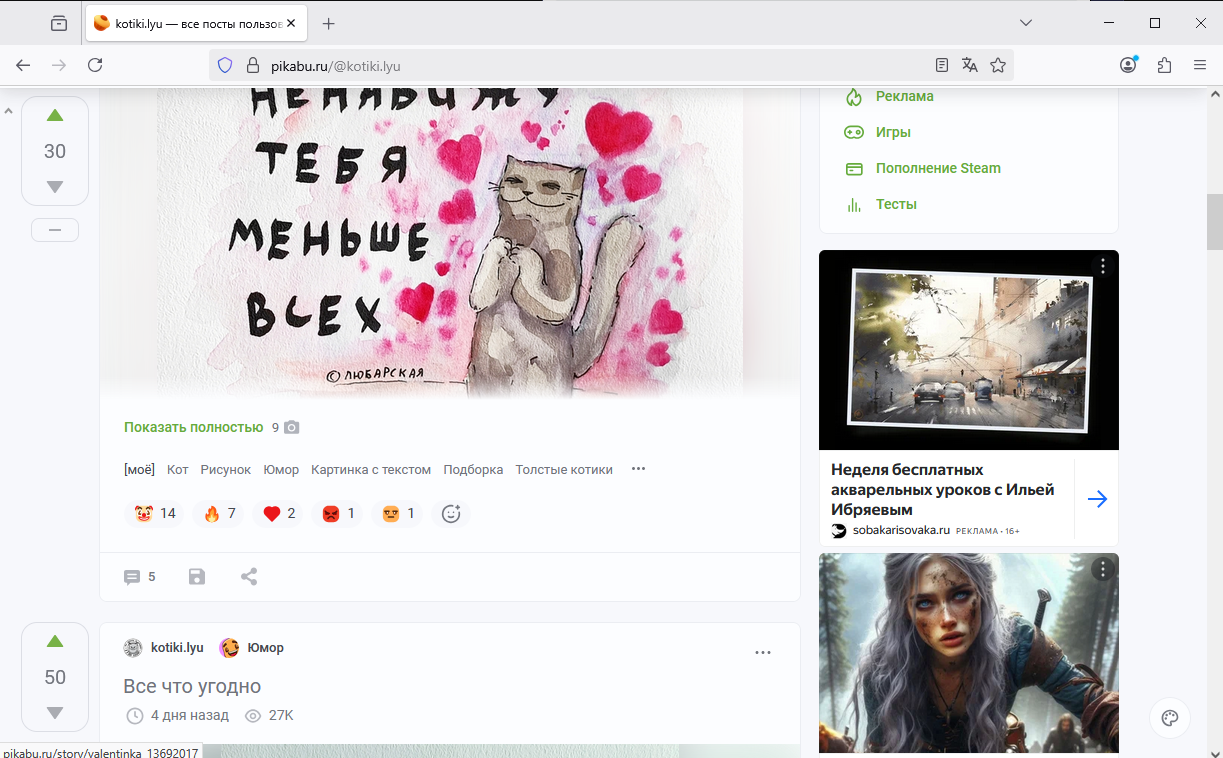
Task: Click the watercolor painting ad image
Action: pos(969,350)
